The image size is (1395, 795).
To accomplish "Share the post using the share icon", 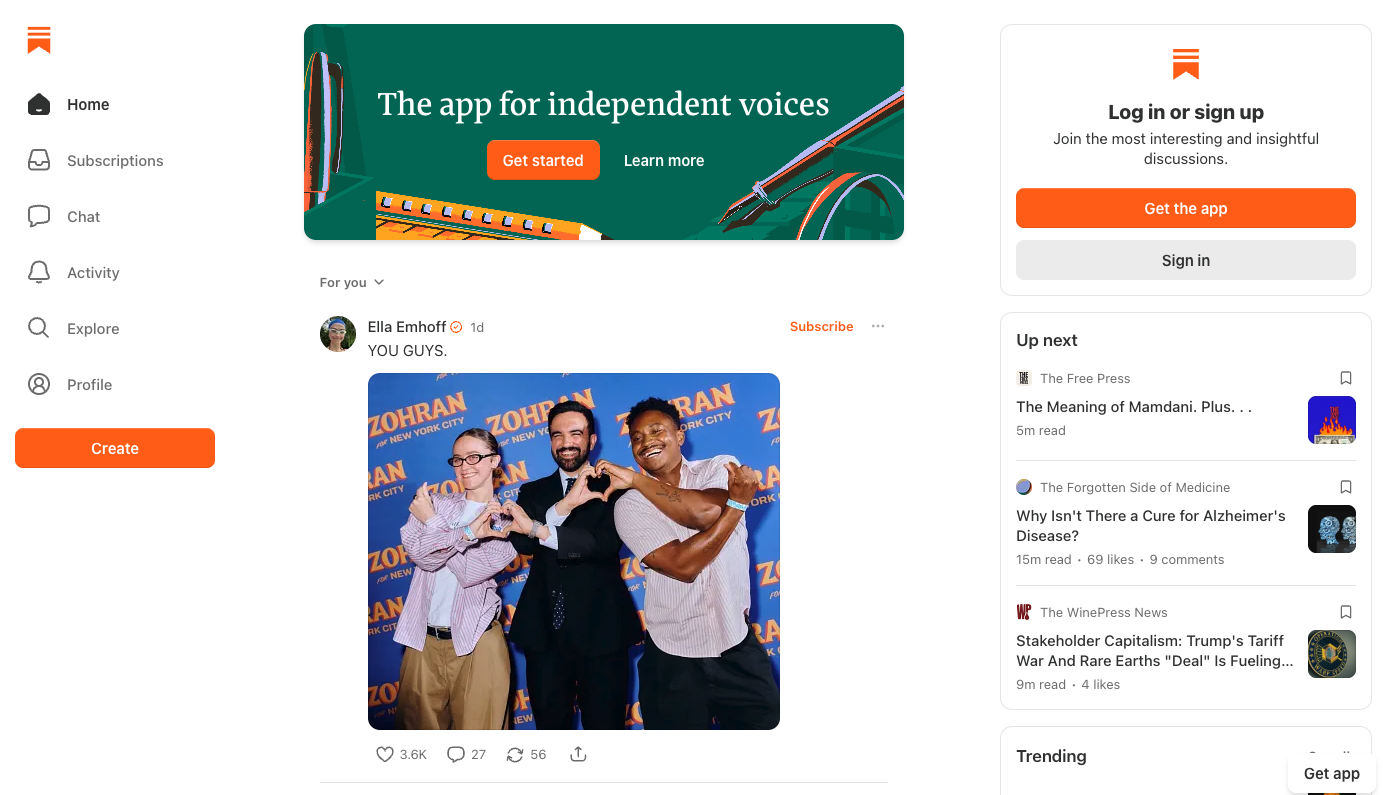I will tap(578, 754).
